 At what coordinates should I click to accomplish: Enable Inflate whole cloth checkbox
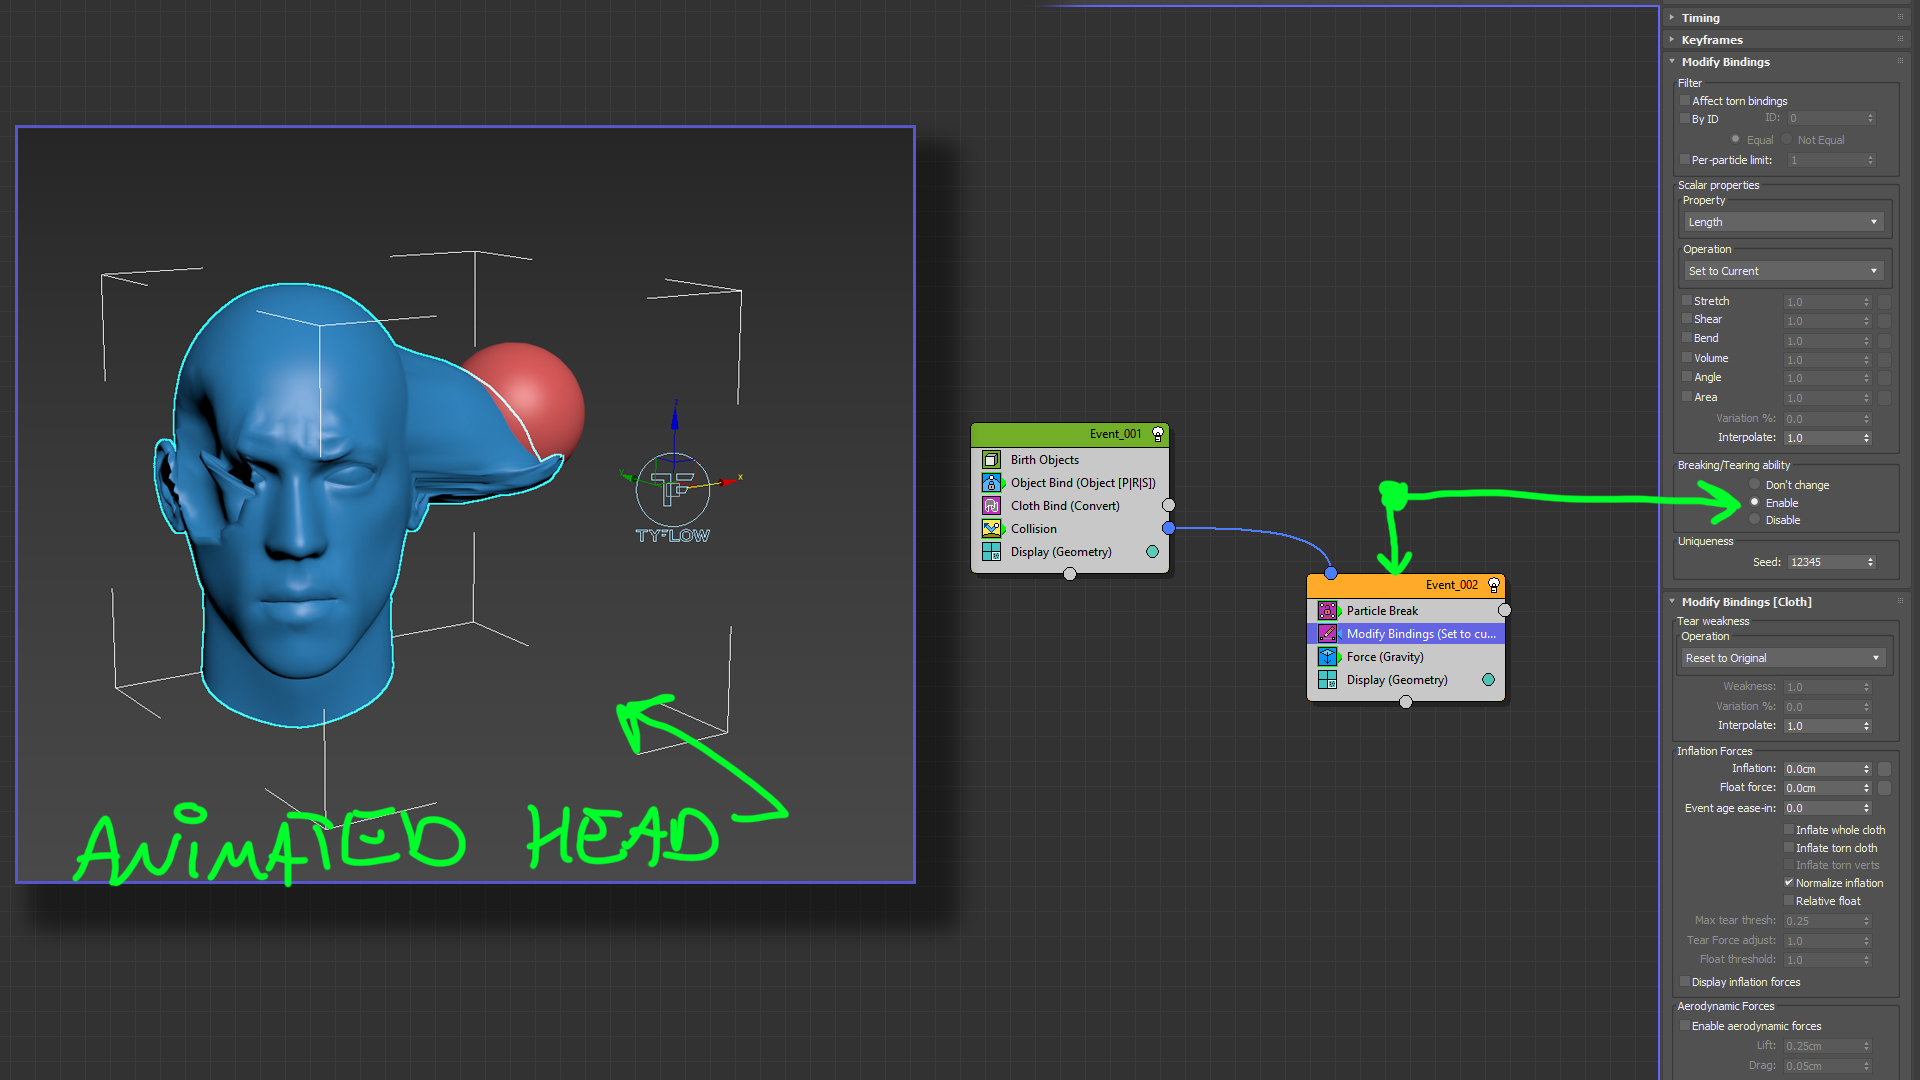point(1789,830)
